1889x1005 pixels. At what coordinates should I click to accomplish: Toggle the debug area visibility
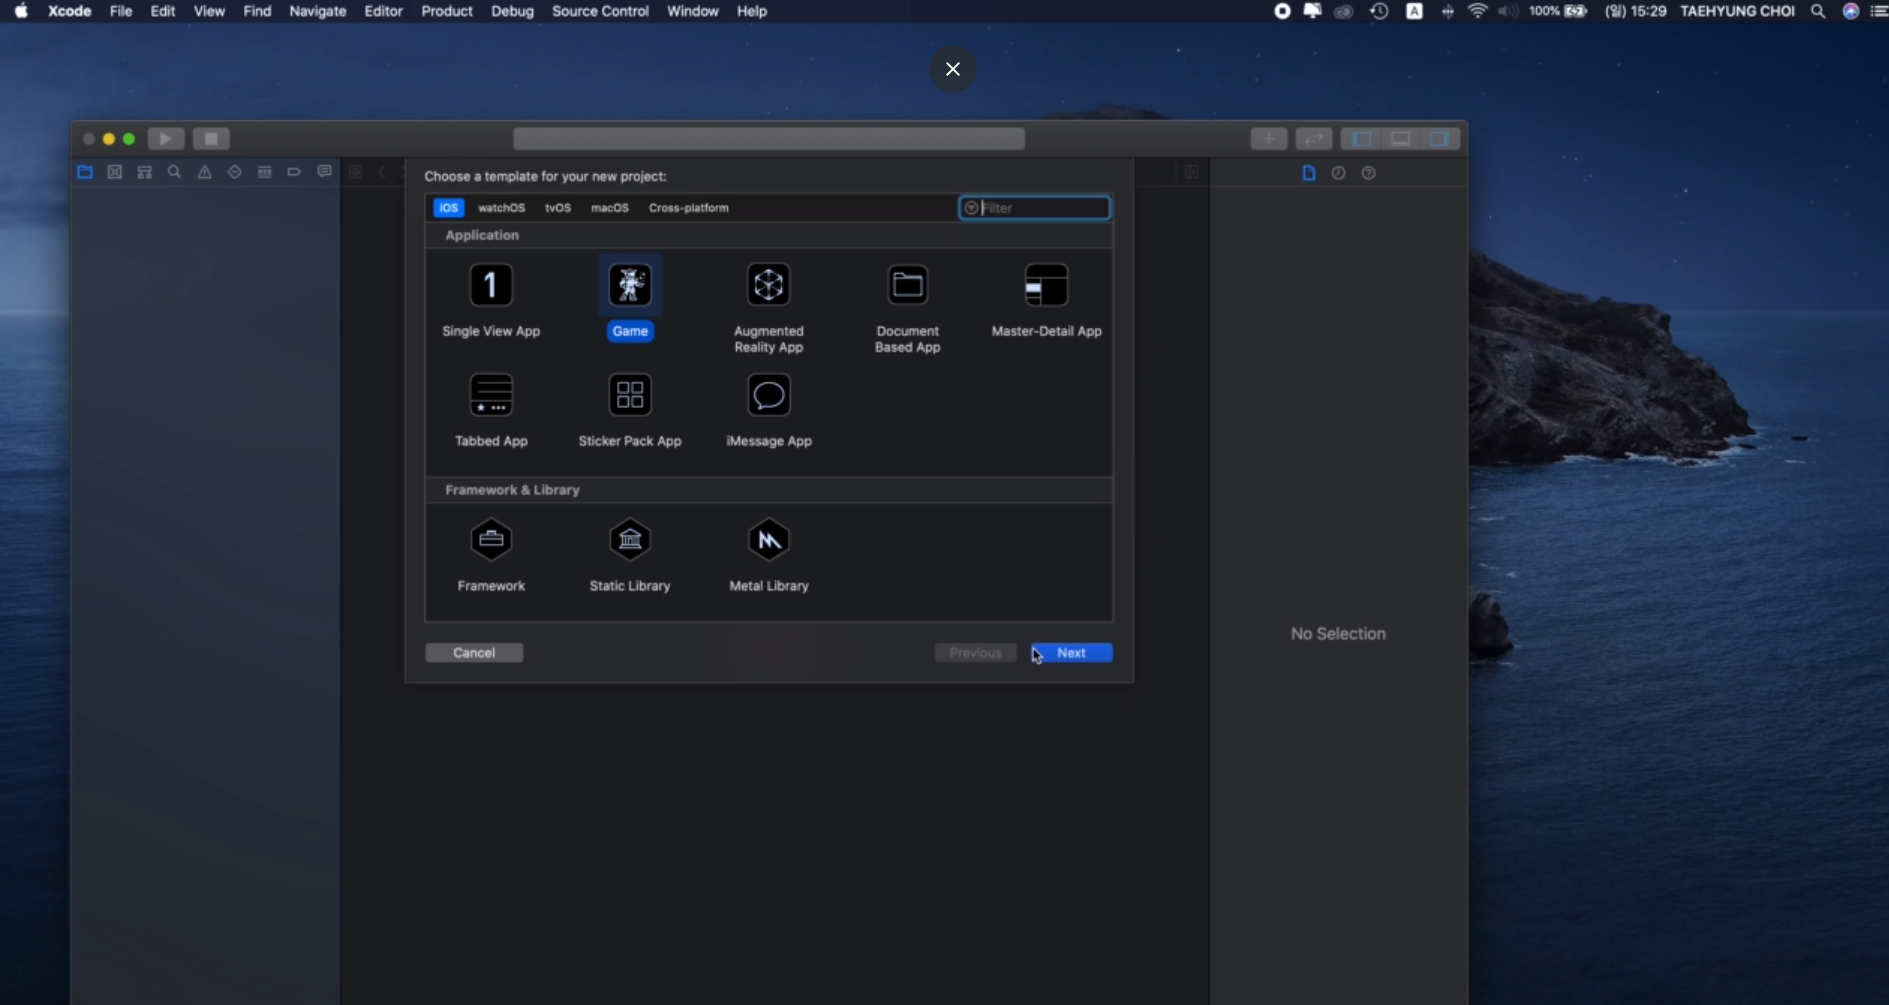coord(1401,139)
